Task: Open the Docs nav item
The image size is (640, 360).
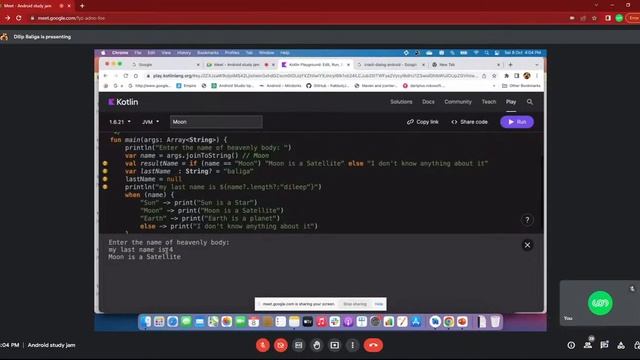Action: click(x=428, y=102)
